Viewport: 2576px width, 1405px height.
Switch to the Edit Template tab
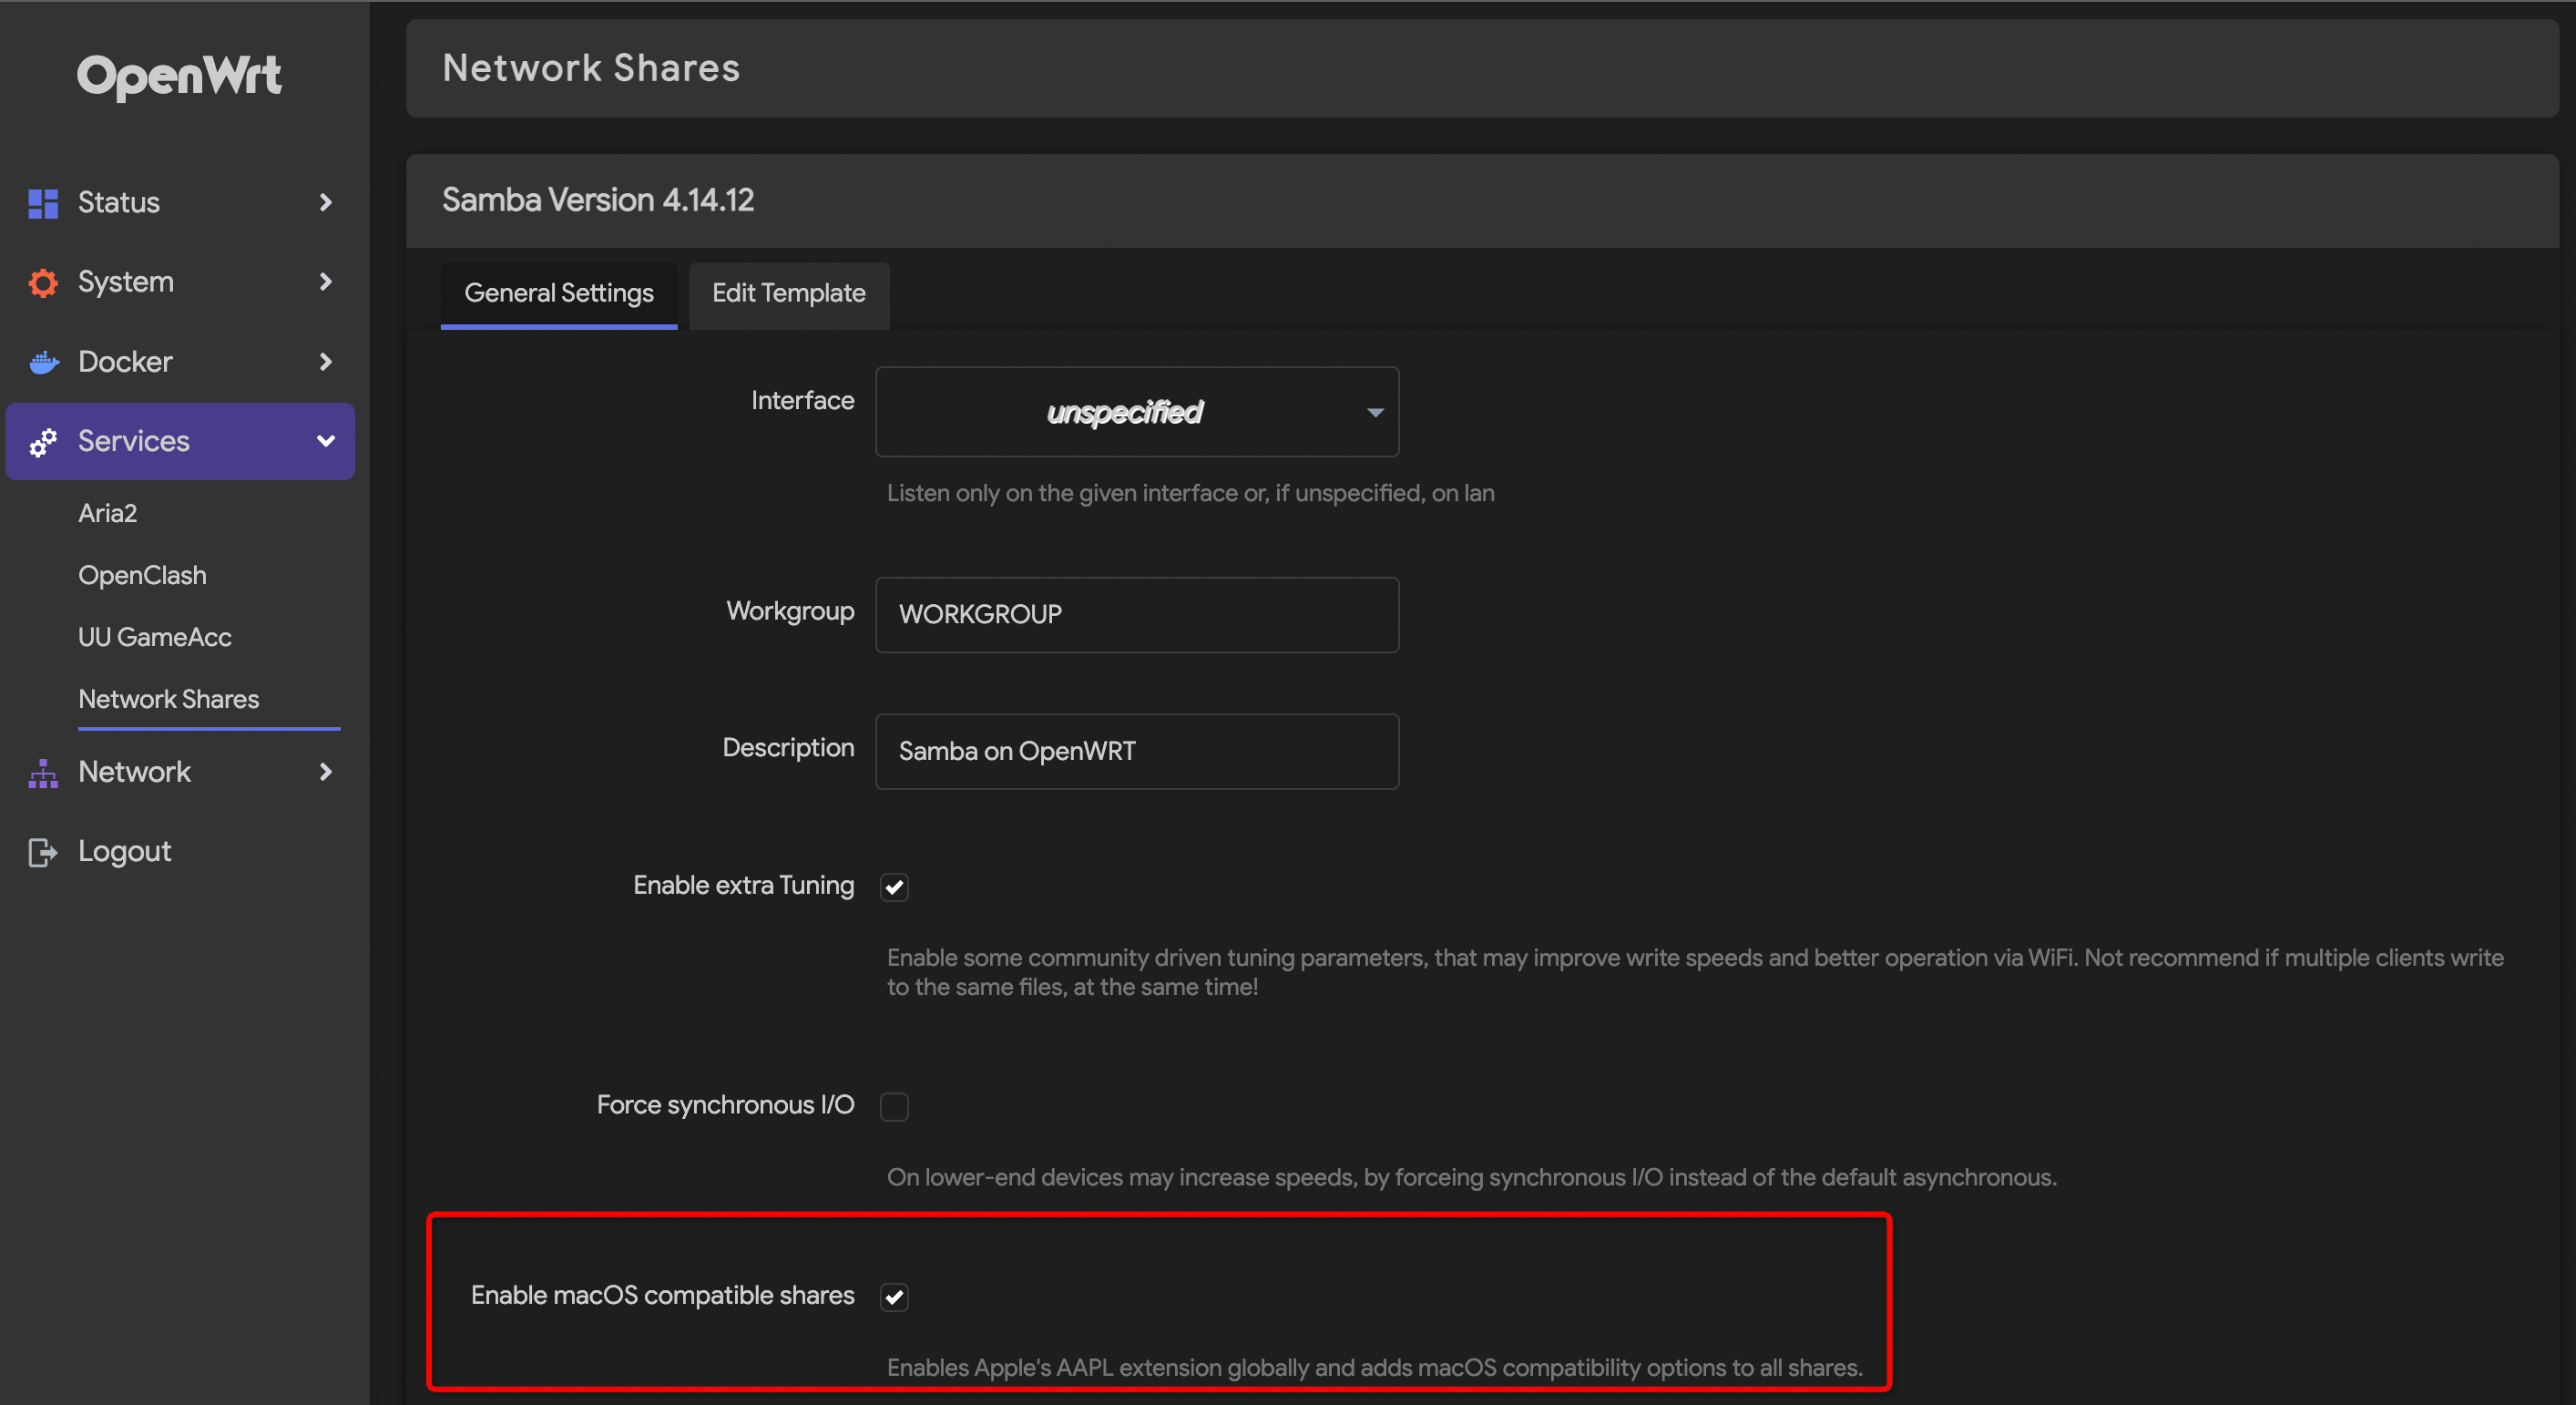(x=789, y=294)
